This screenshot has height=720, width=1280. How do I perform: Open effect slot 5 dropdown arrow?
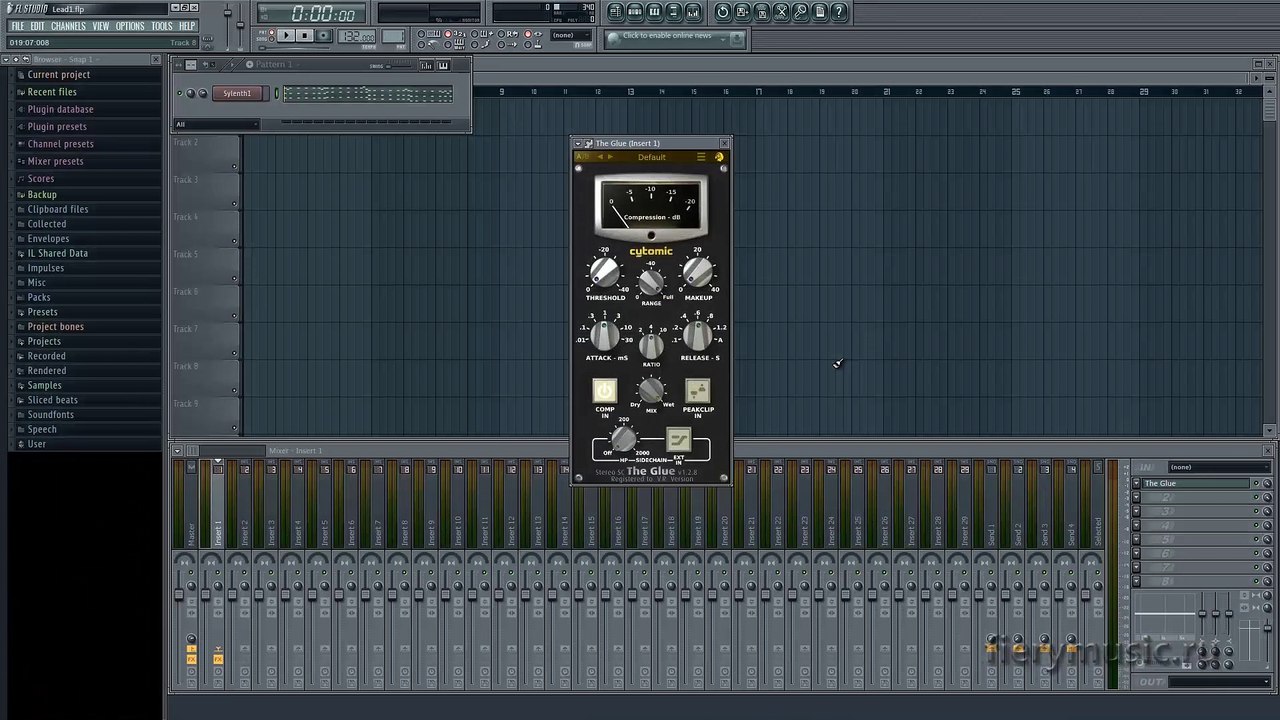1136,539
